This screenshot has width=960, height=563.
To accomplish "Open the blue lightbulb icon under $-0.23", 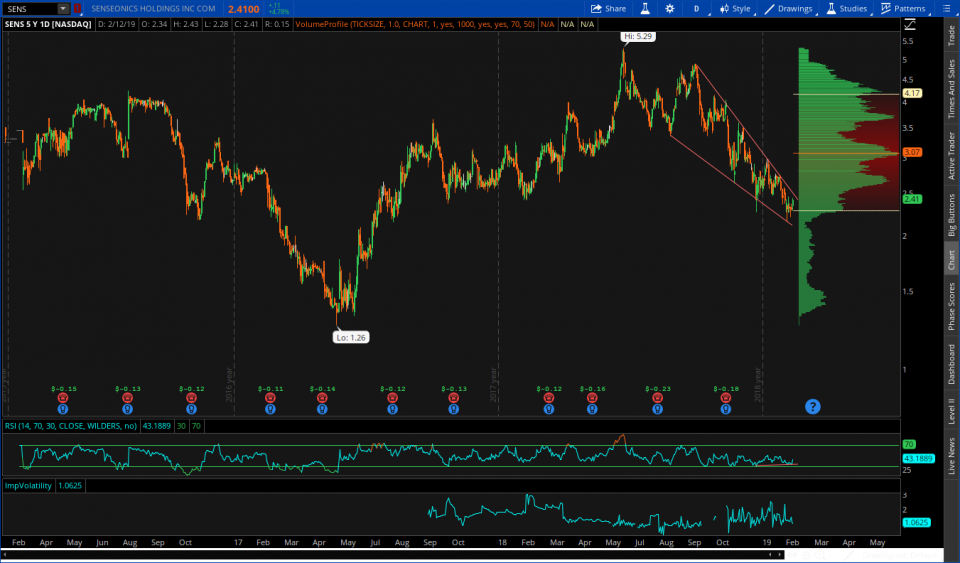I will [658, 409].
